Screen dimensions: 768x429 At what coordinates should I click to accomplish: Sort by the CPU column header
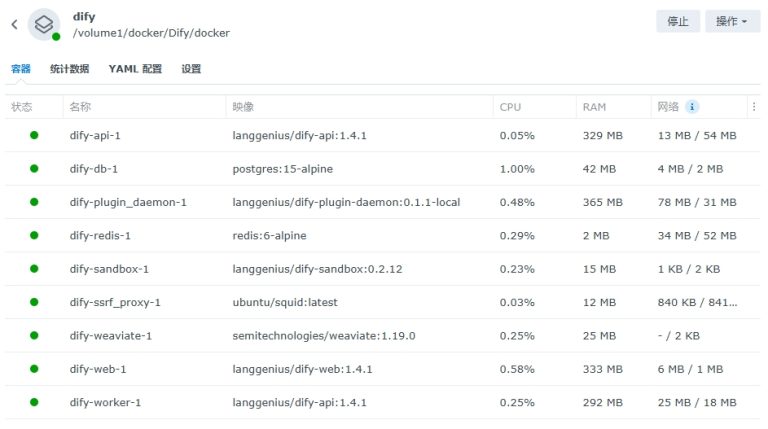[510, 107]
